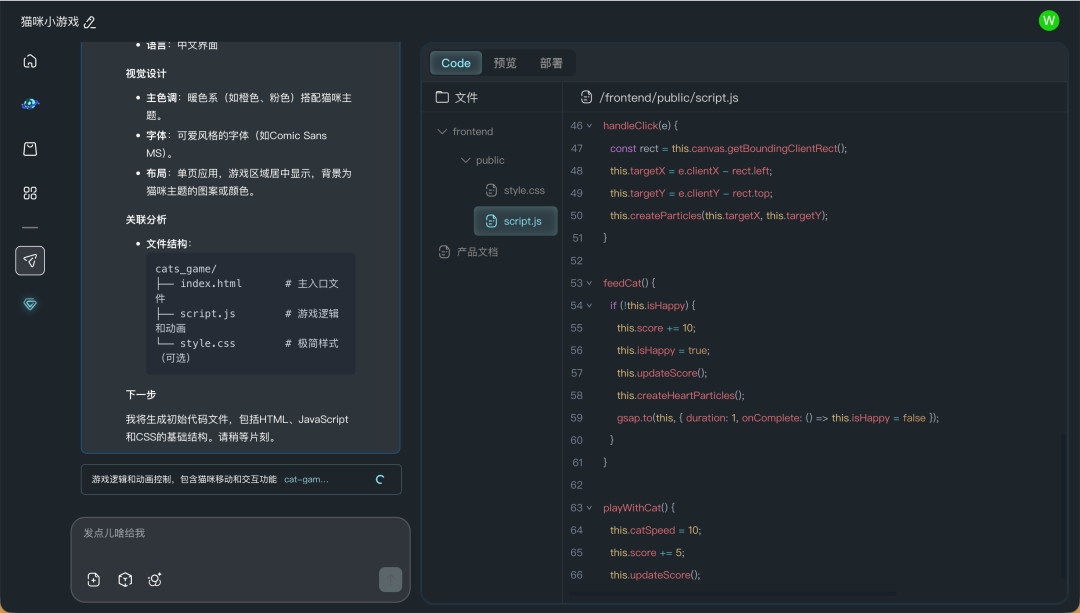Open the planet icon in left sidebar

pos(30,104)
